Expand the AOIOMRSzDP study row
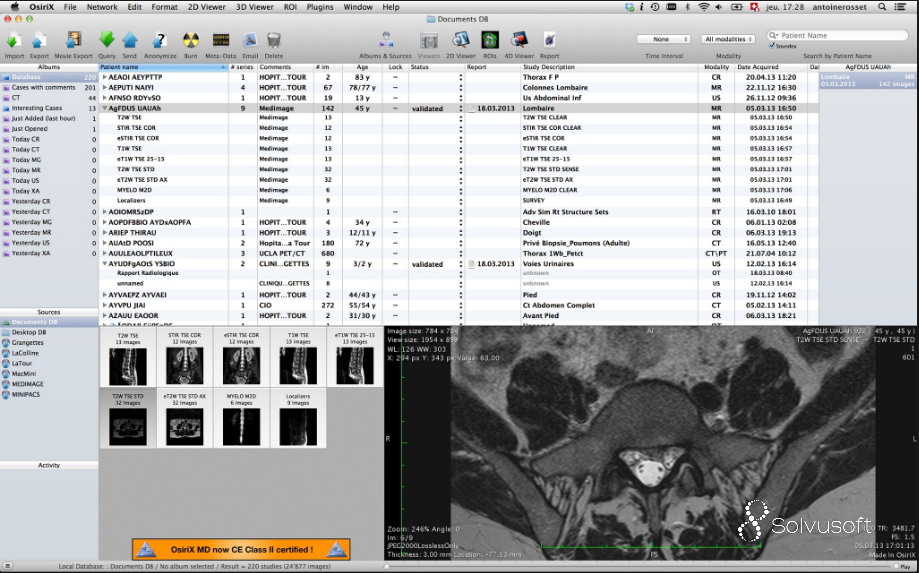919x573 pixels. pos(105,212)
